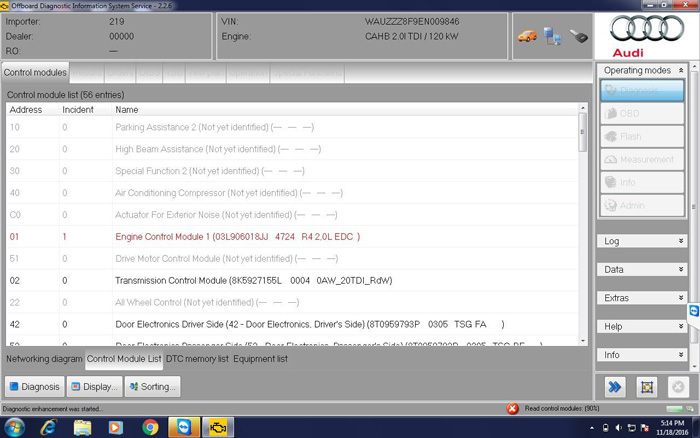This screenshot has width=700, height=438.
Task: Select Engine Control Module 1 row
Action: pyautogui.click(x=292, y=237)
